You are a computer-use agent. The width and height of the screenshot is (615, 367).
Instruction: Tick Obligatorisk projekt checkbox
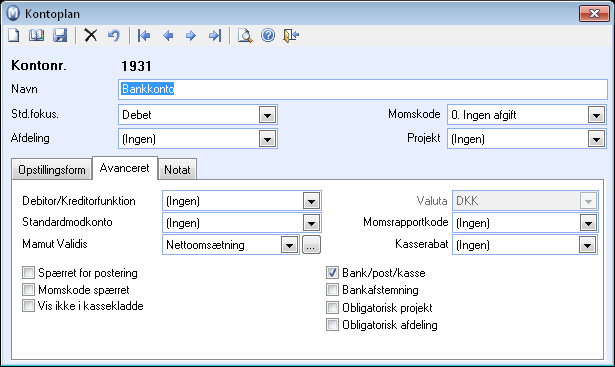pyautogui.click(x=332, y=307)
